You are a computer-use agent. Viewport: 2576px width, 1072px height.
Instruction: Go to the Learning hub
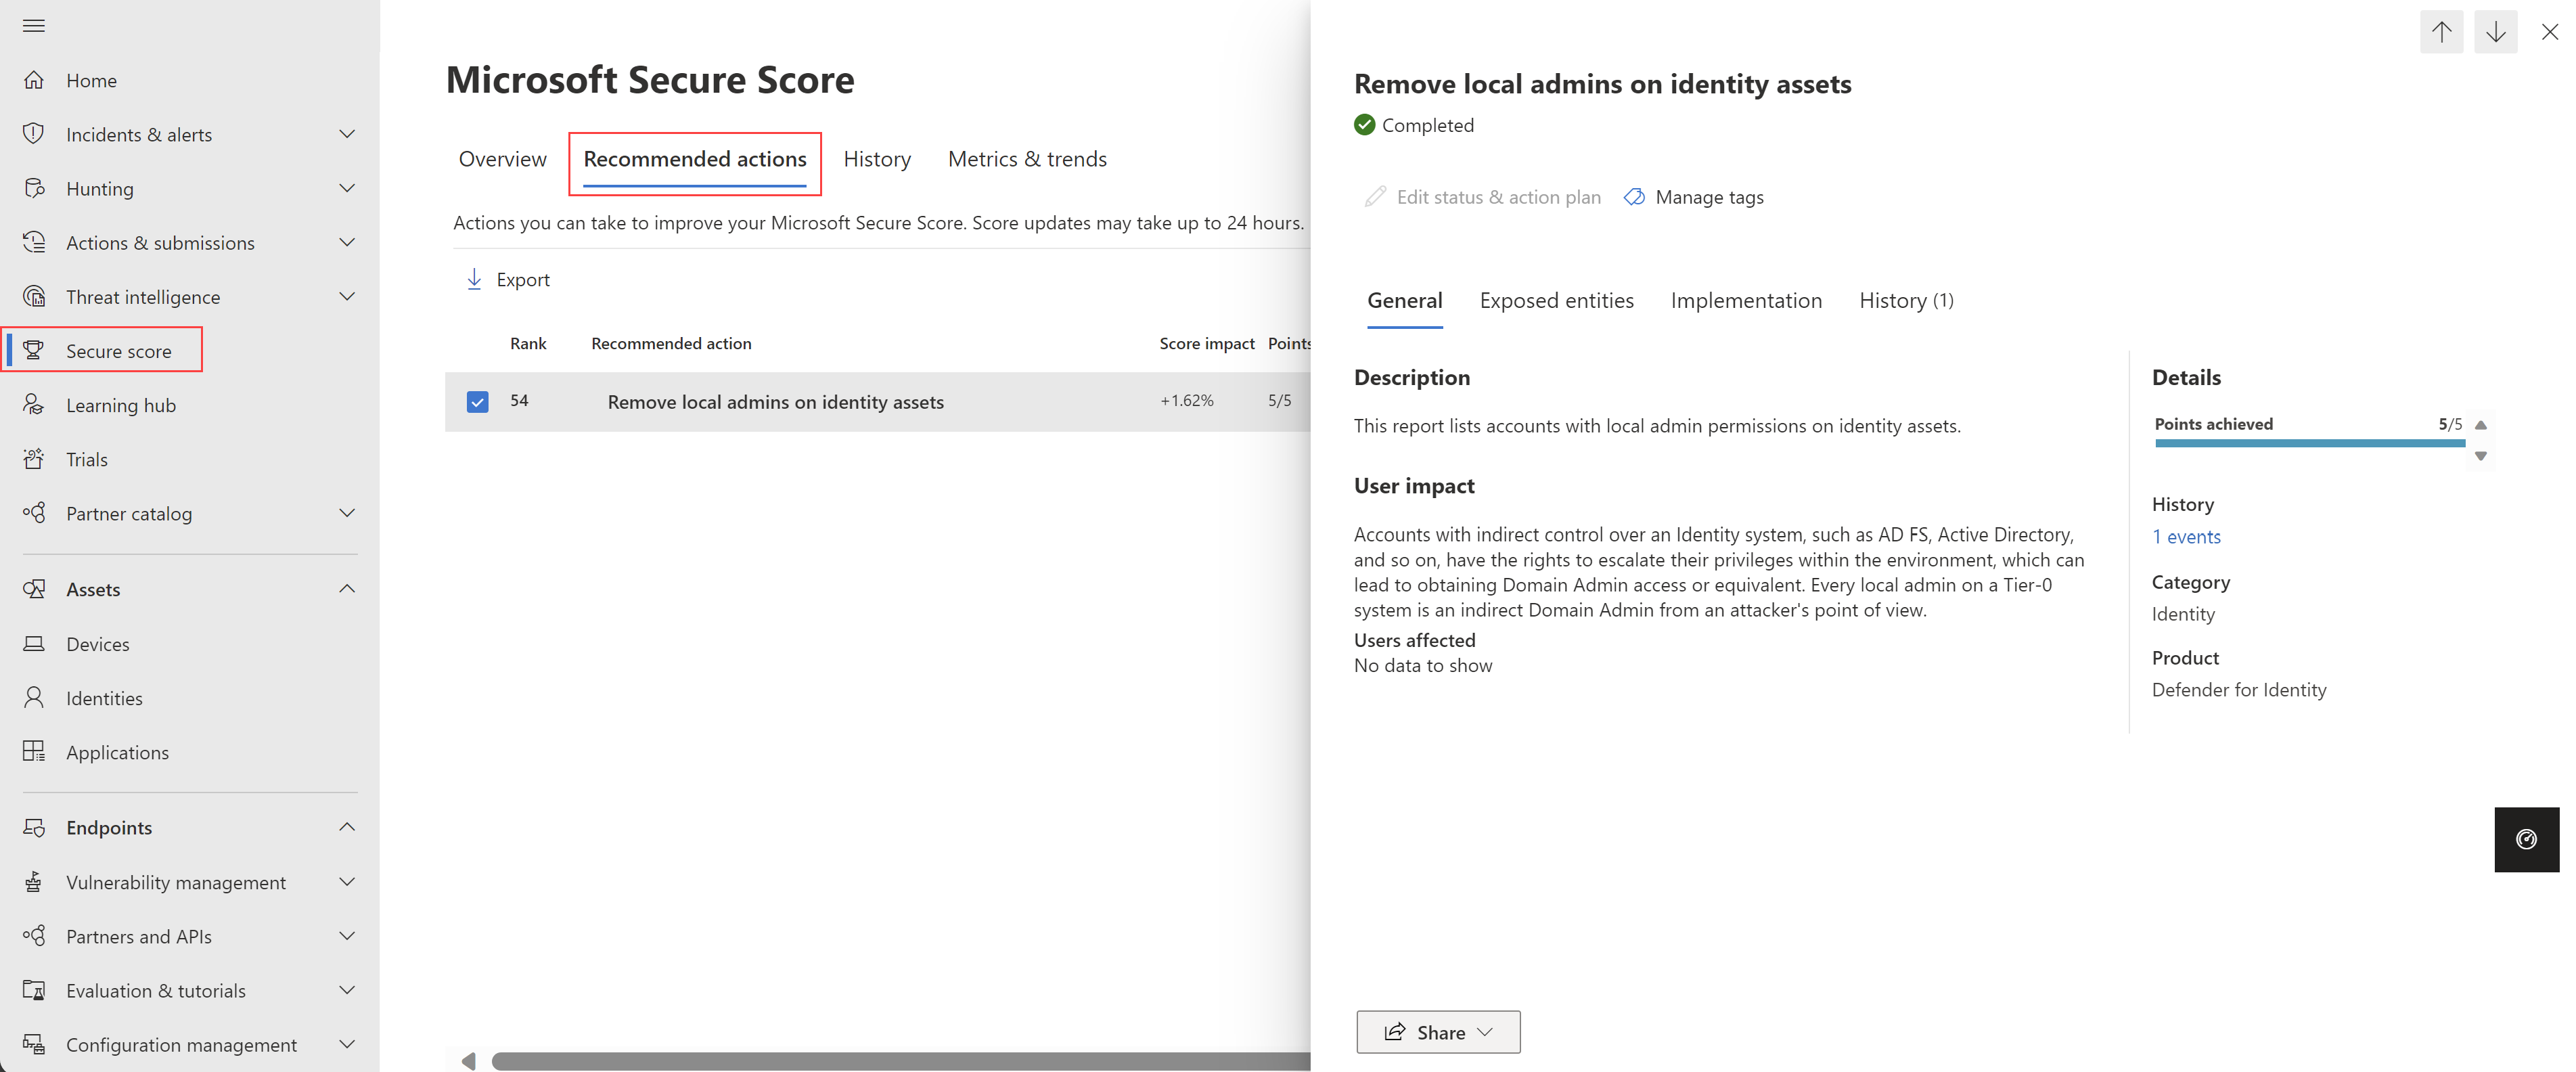pos(123,404)
